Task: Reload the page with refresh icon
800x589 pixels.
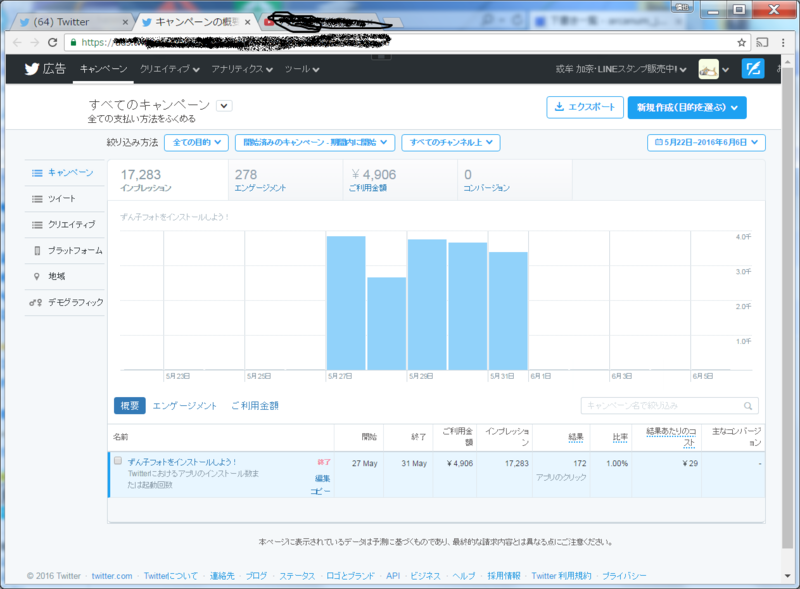Action: coord(52,42)
